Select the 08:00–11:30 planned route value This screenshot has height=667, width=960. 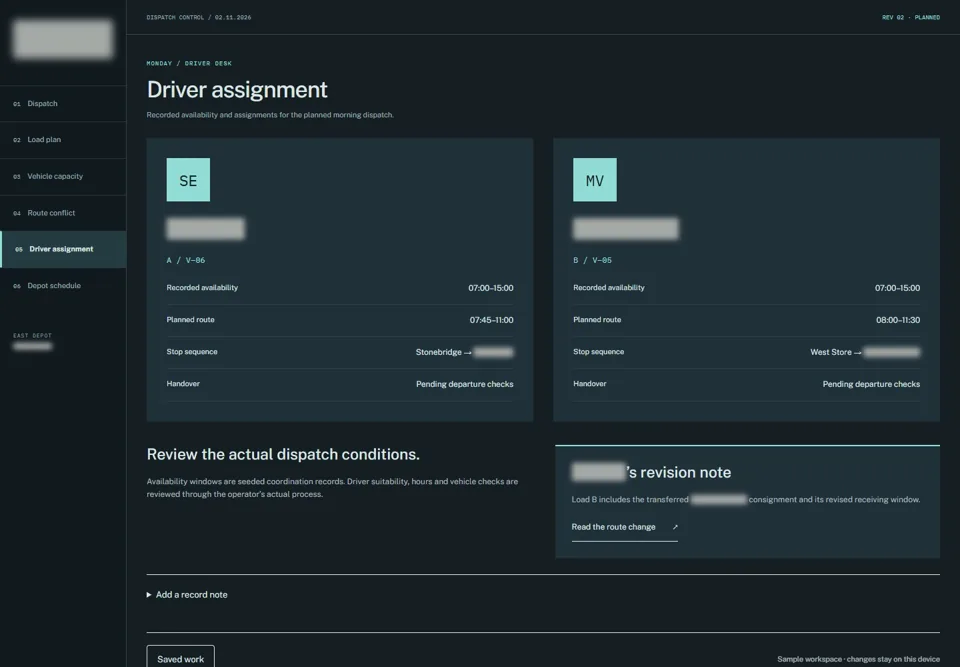pyautogui.click(x=898, y=320)
